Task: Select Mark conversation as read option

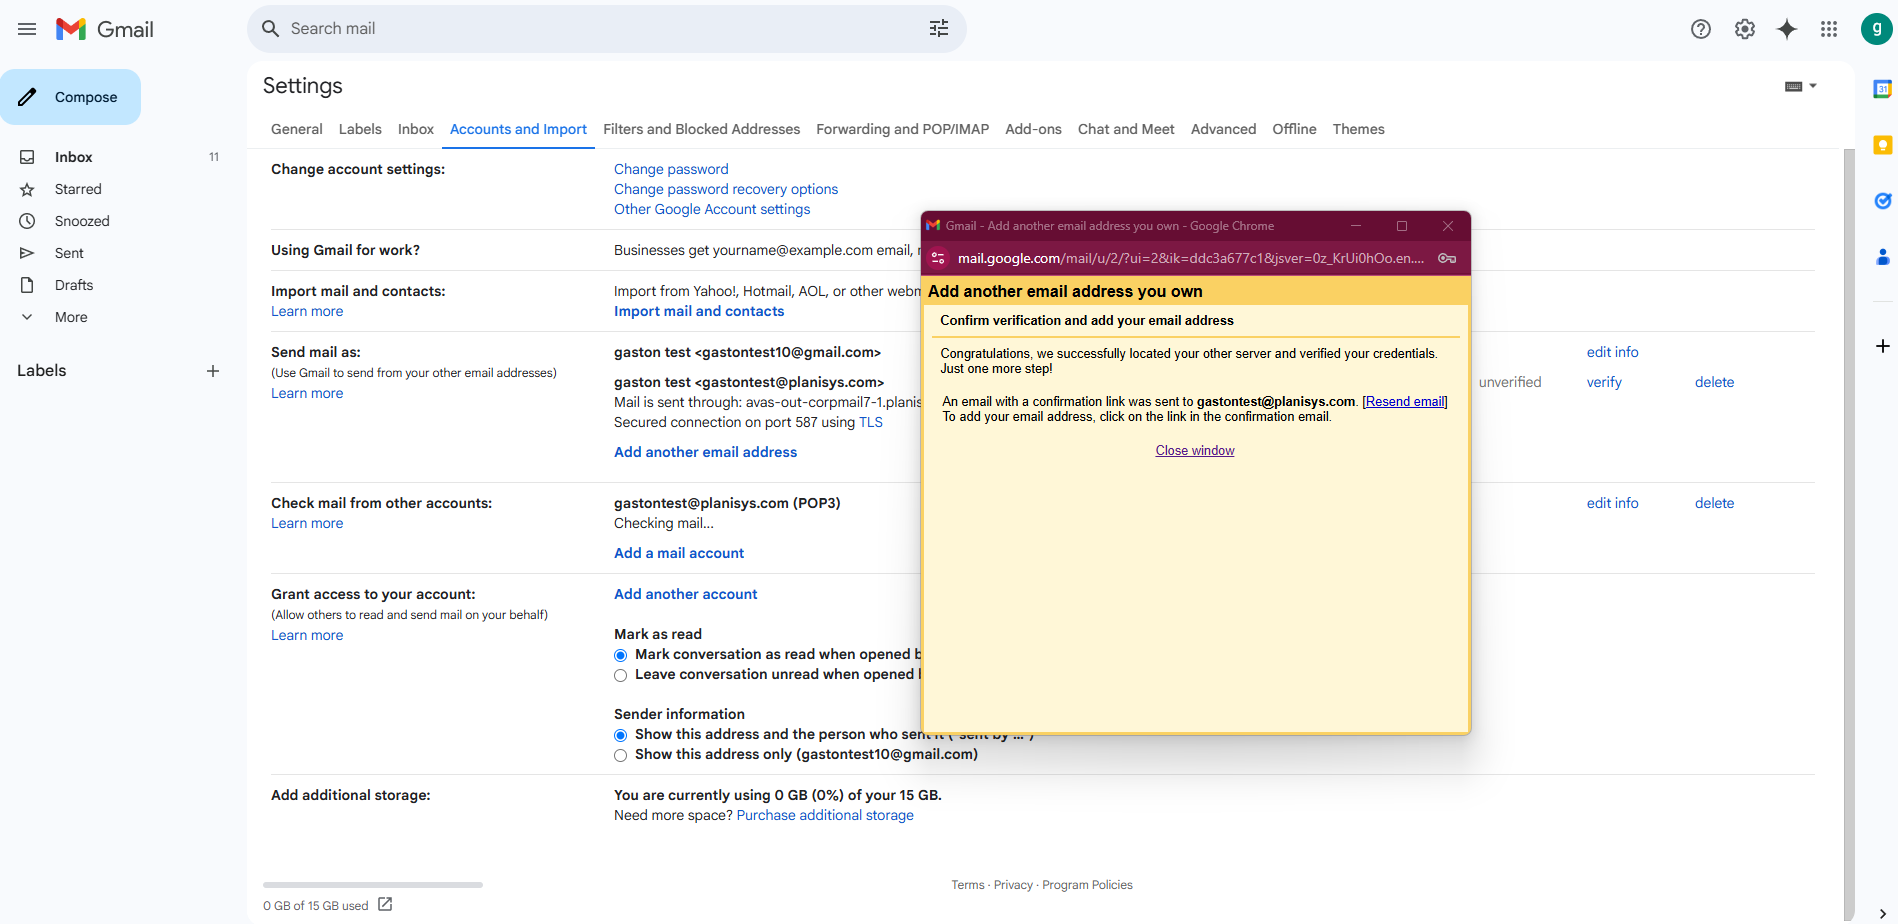Action: coord(621,655)
